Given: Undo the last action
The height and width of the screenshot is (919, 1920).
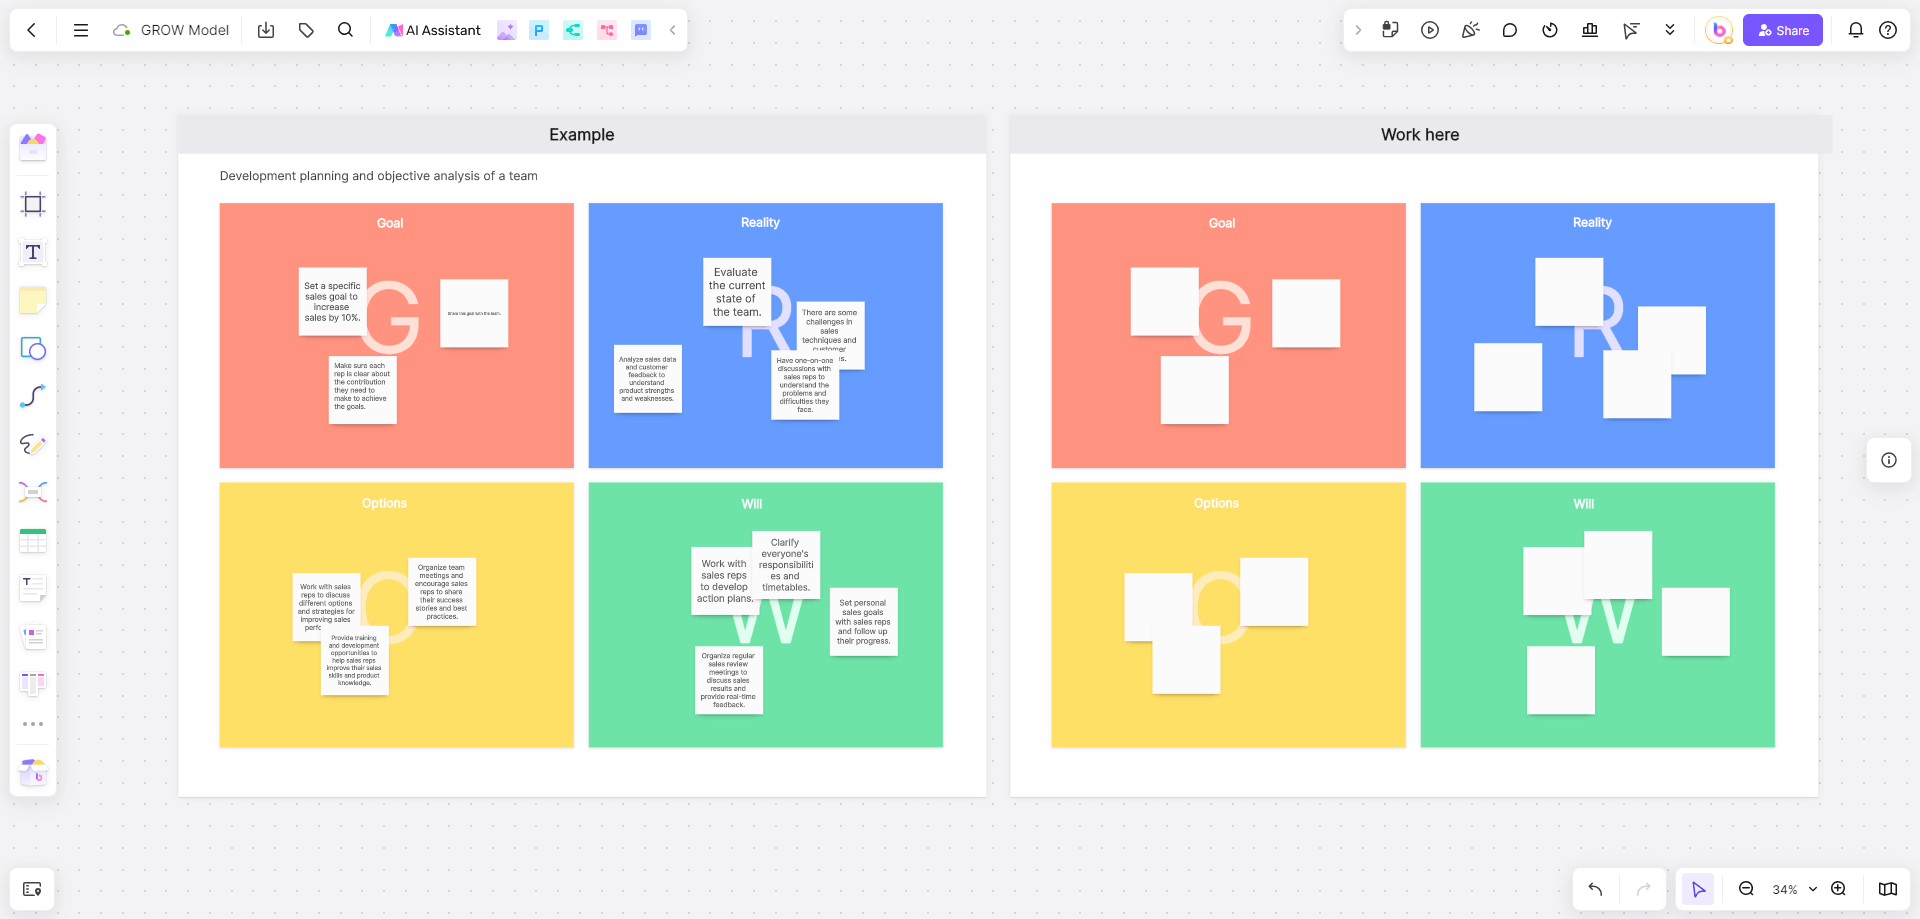Looking at the screenshot, I should pyautogui.click(x=1596, y=889).
